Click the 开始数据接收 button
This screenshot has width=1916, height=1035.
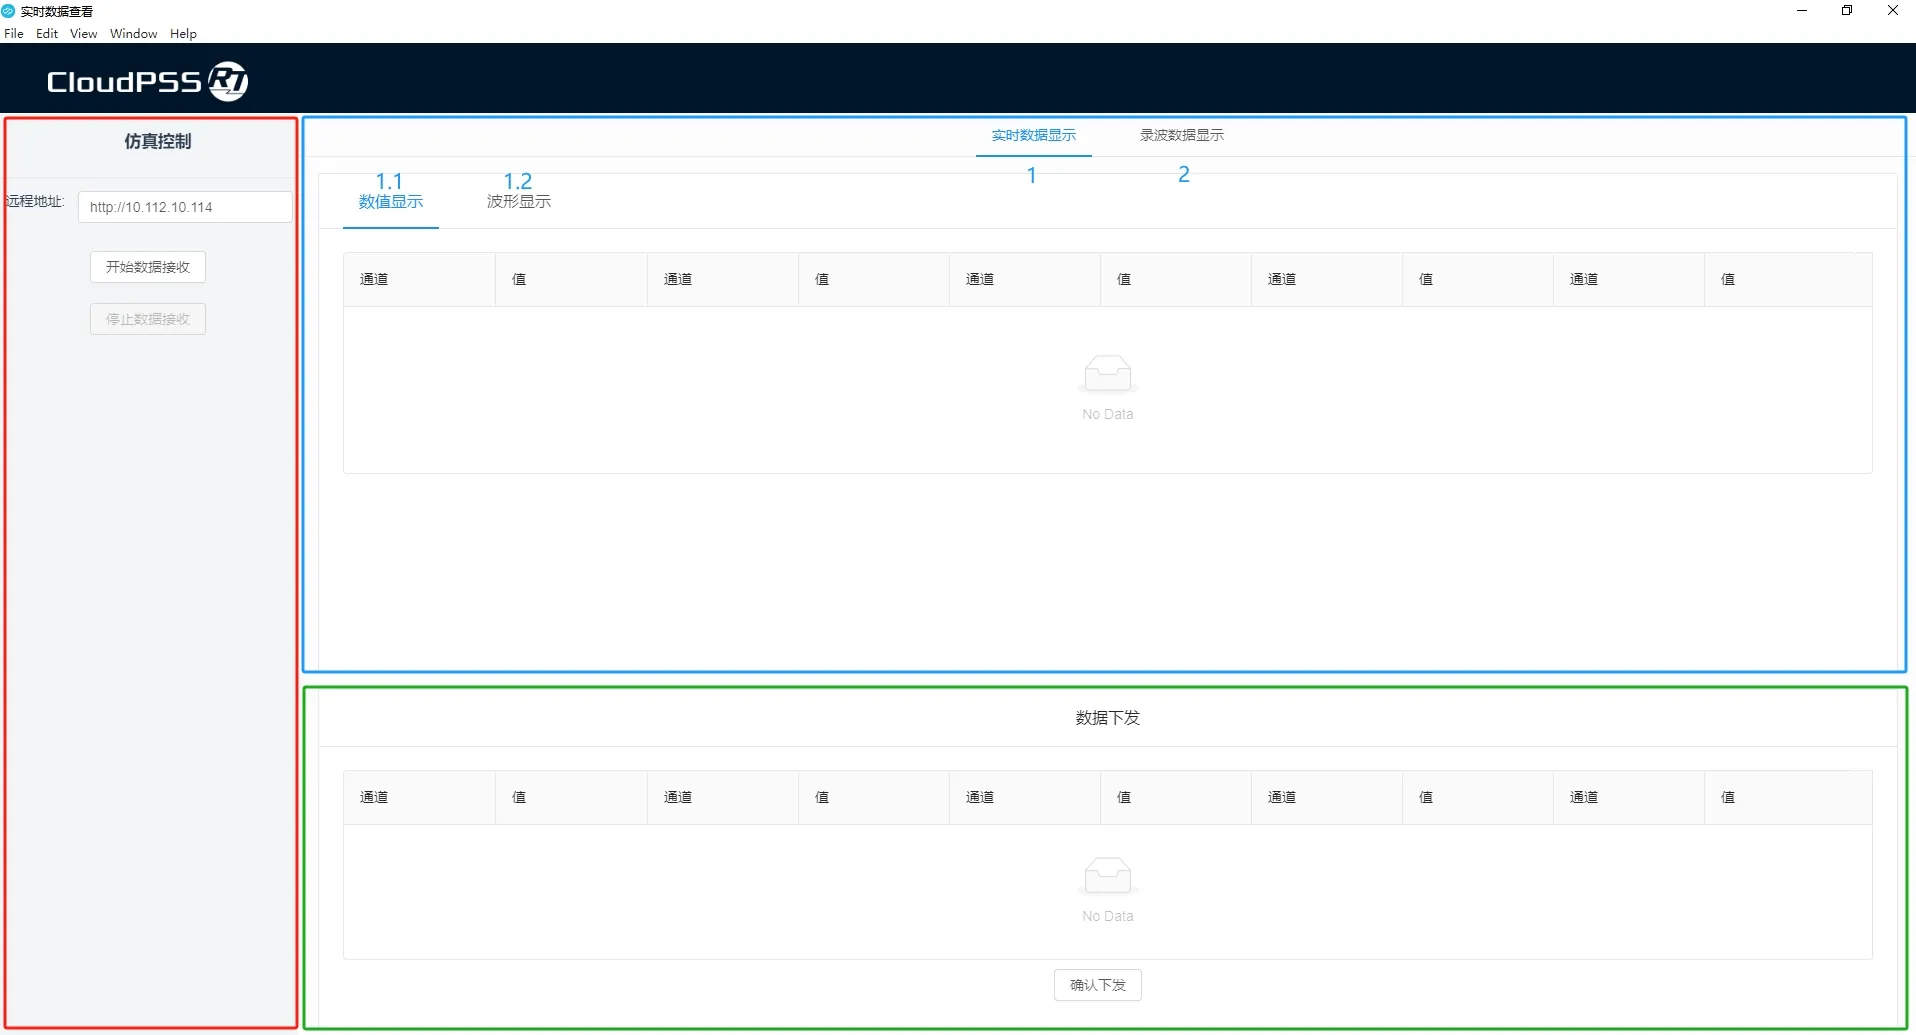tap(148, 267)
